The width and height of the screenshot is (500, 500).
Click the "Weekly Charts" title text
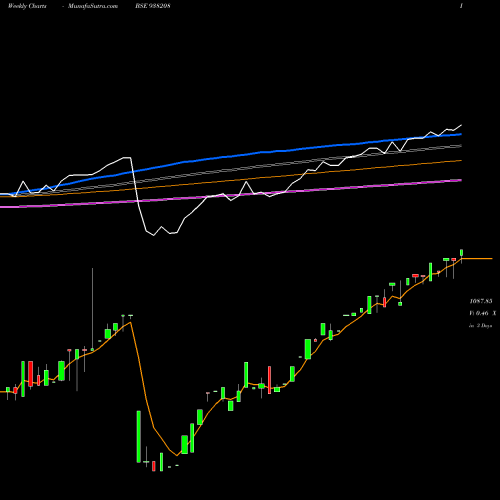[x=27, y=6]
